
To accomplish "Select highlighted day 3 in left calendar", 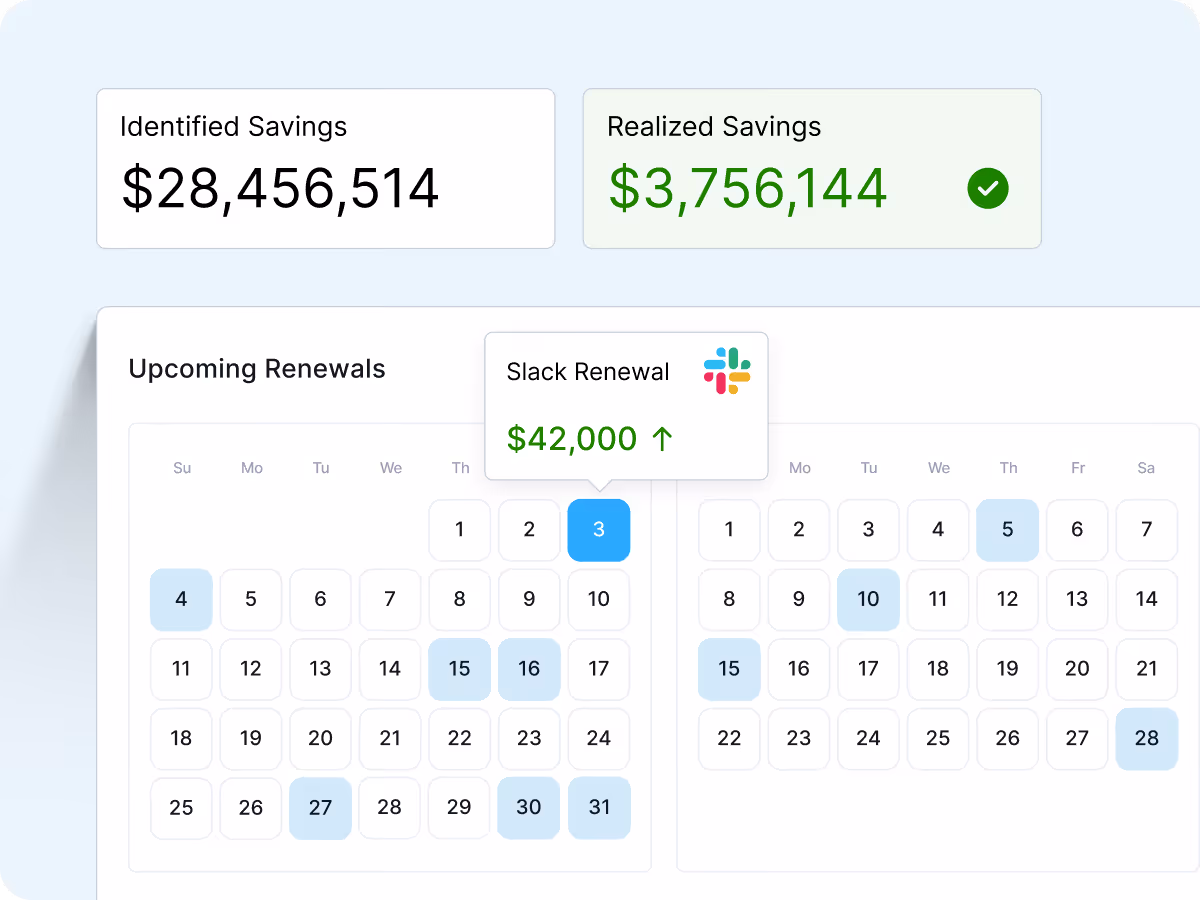I will [x=599, y=530].
